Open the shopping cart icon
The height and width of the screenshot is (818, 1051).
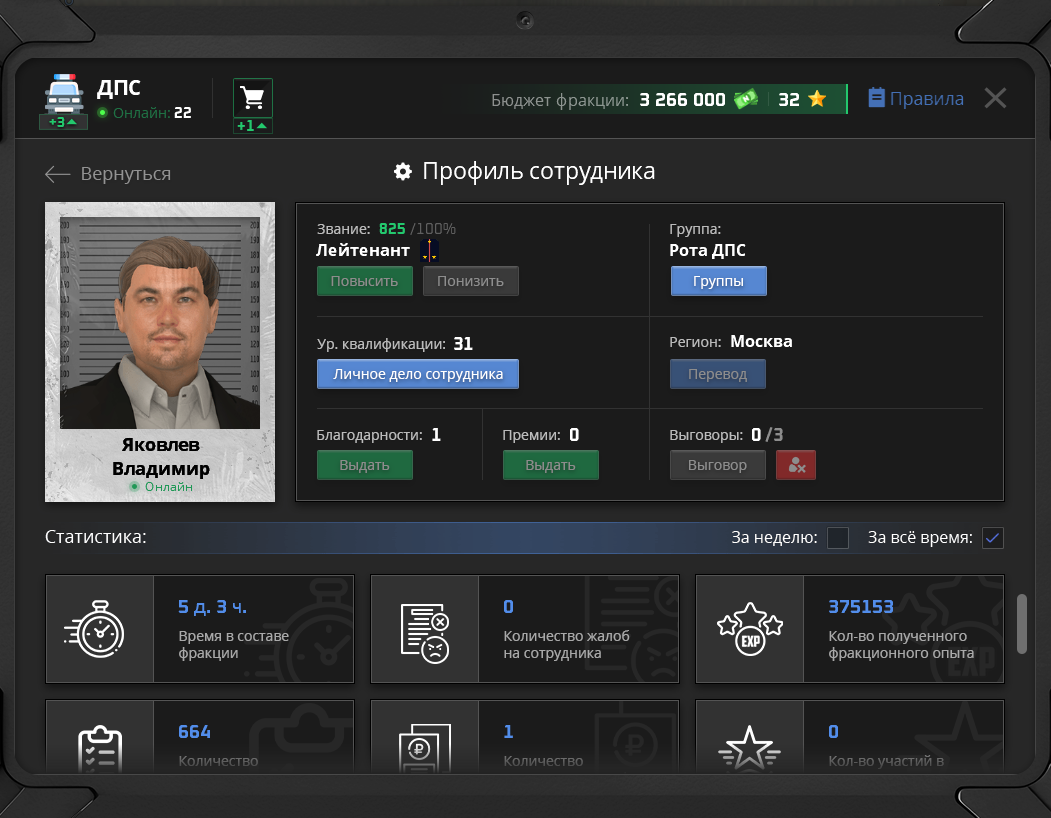point(253,98)
